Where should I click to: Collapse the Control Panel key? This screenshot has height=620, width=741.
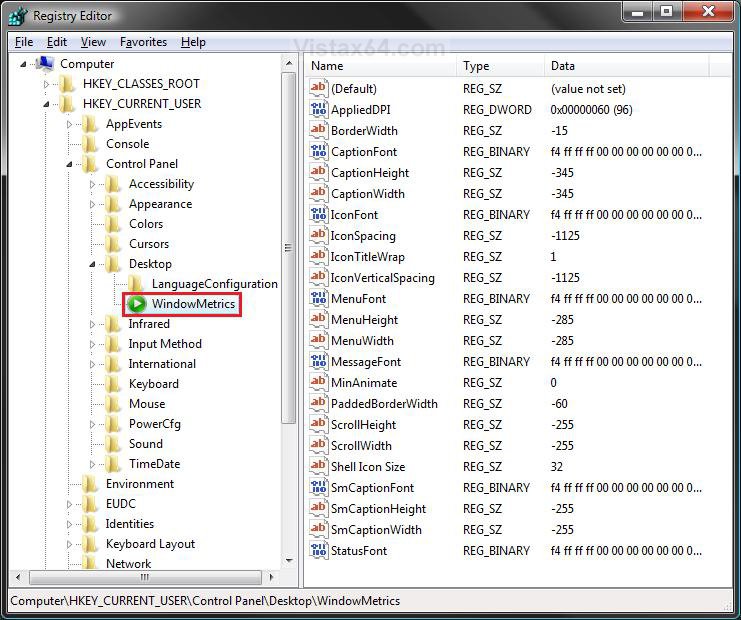(x=69, y=164)
